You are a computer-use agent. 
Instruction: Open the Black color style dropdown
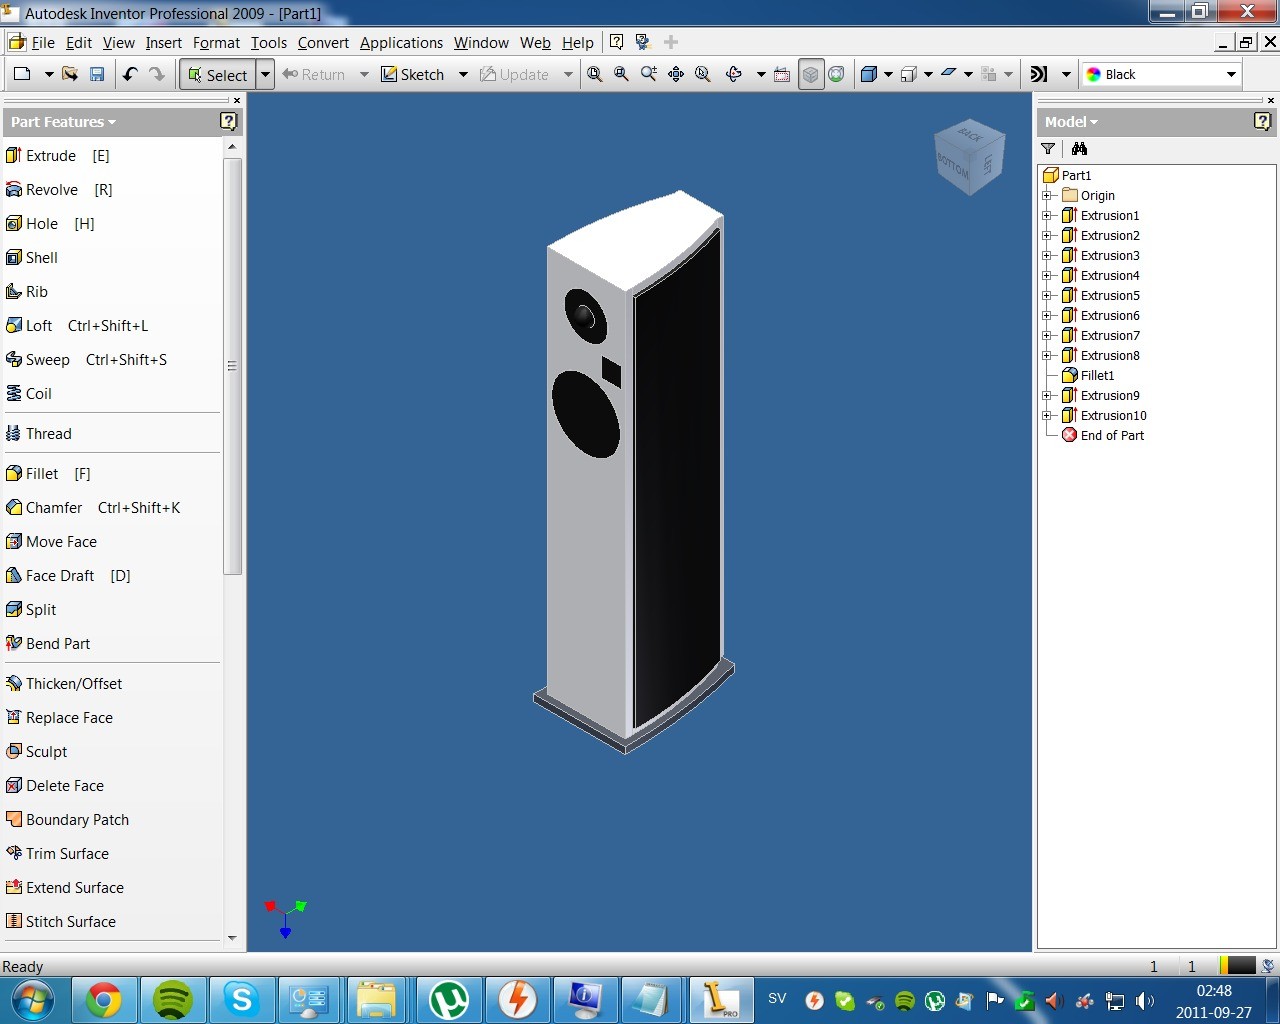(x=1231, y=75)
